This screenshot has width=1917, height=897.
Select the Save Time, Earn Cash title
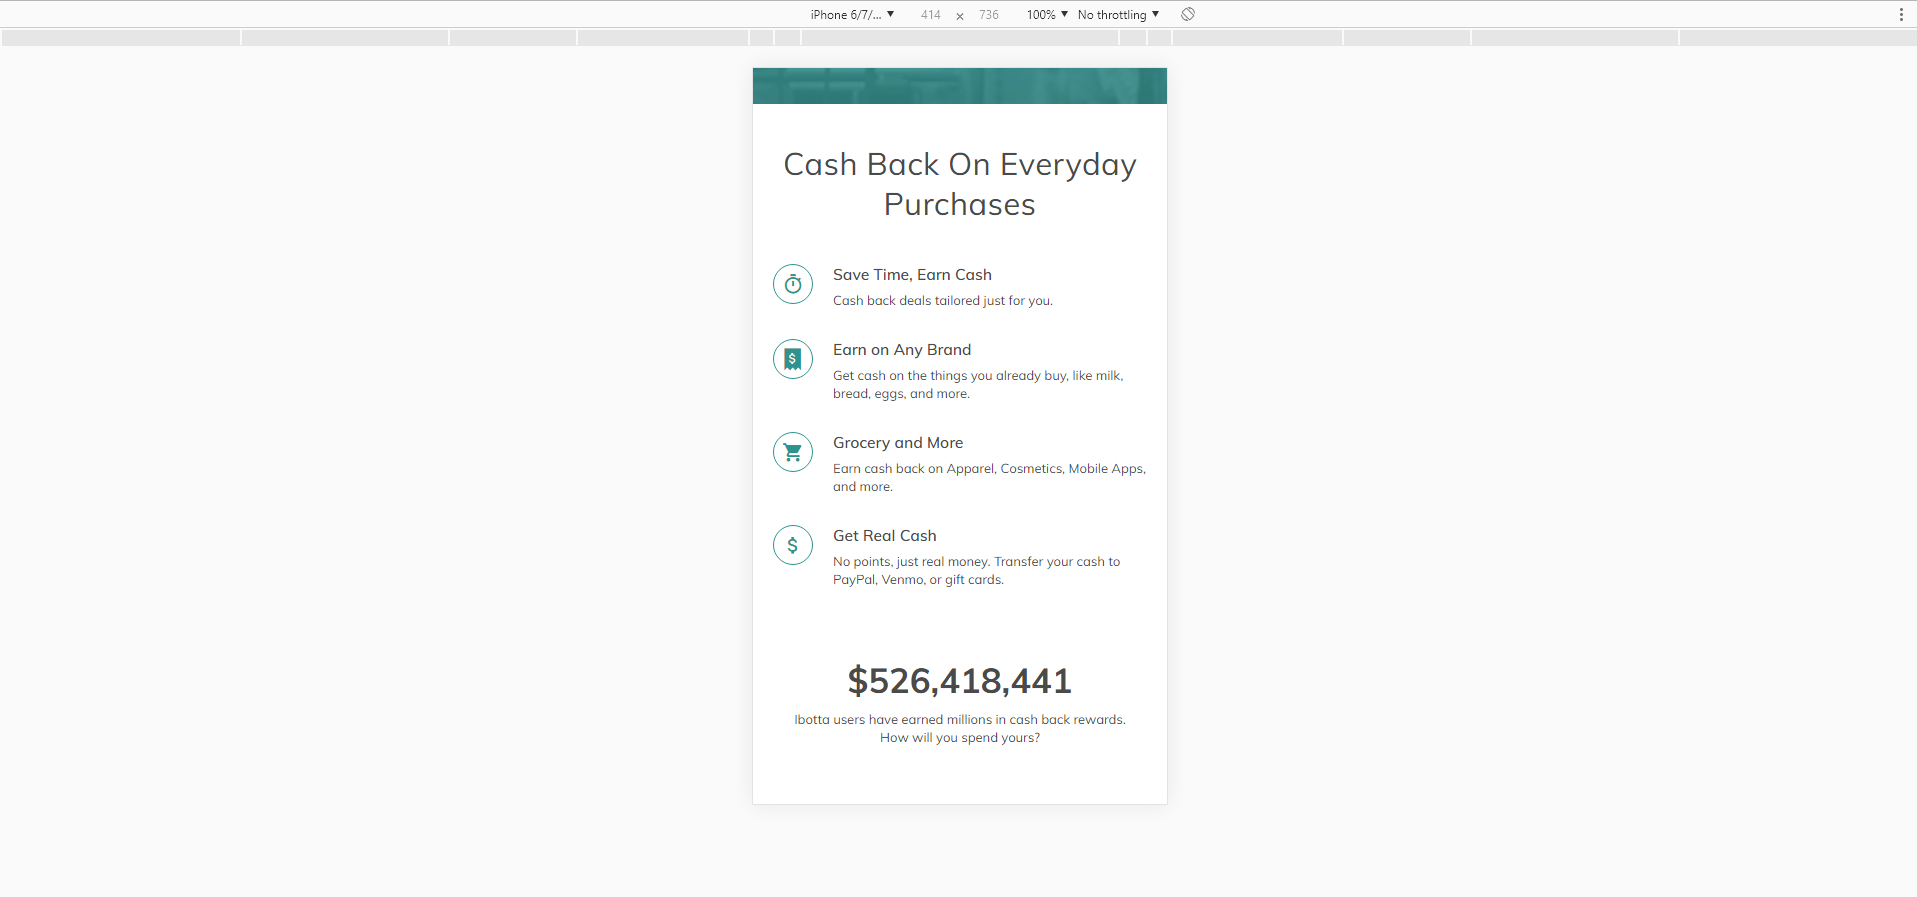pyautogui.click(x=912, y=275)
